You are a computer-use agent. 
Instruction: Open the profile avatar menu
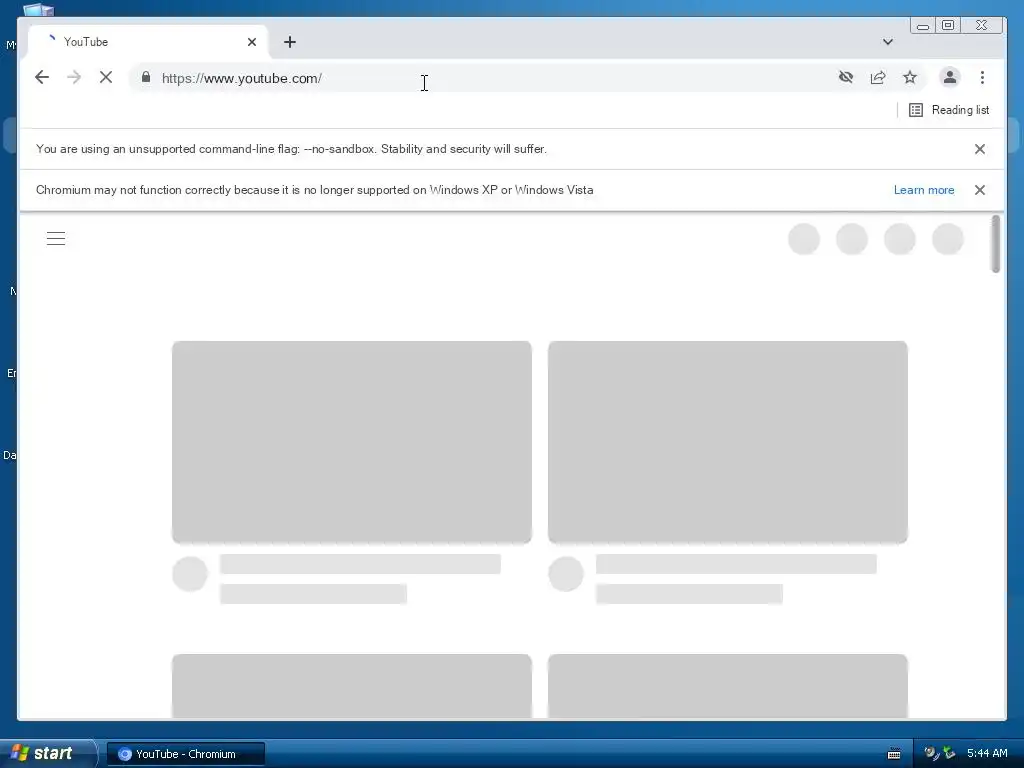[950, 78]
